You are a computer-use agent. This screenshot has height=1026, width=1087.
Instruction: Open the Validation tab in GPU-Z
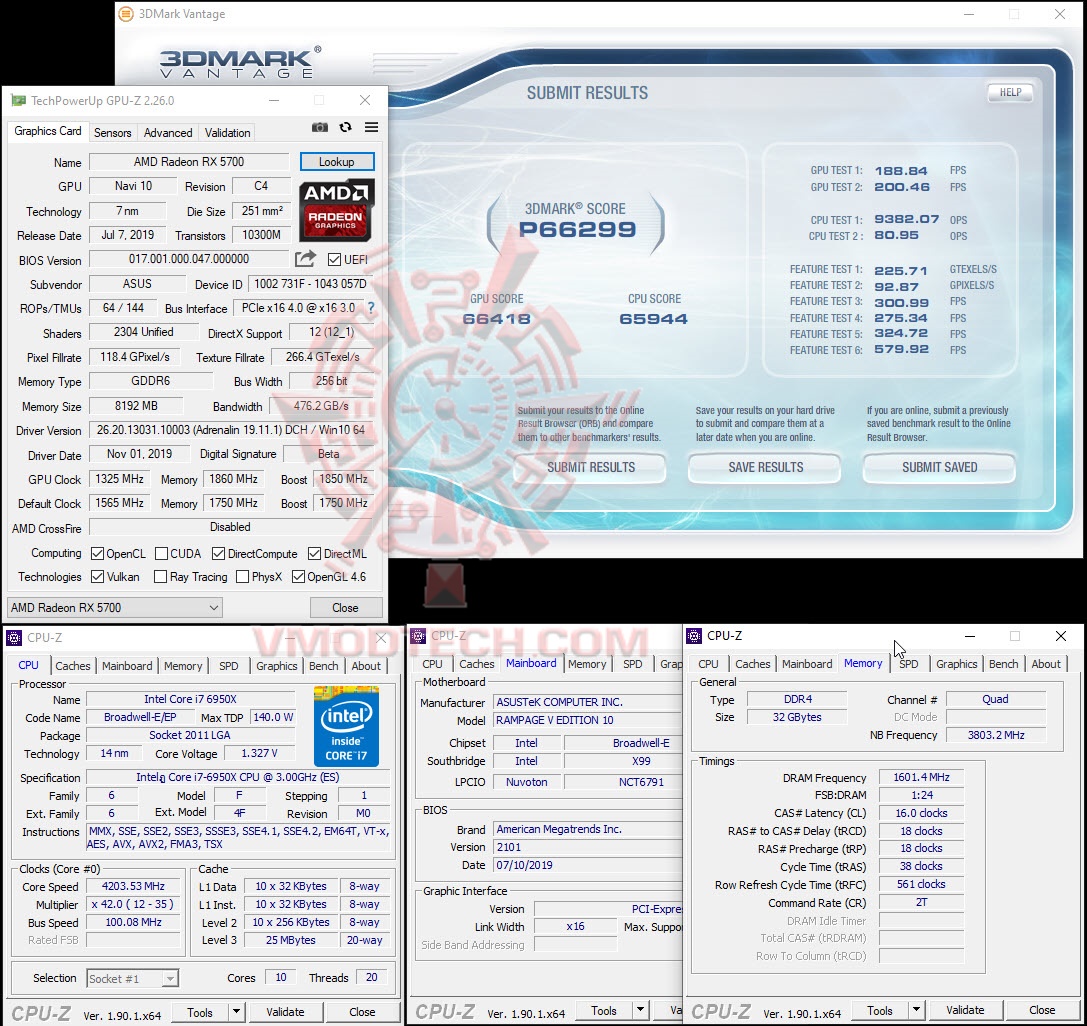coord(227,132)
